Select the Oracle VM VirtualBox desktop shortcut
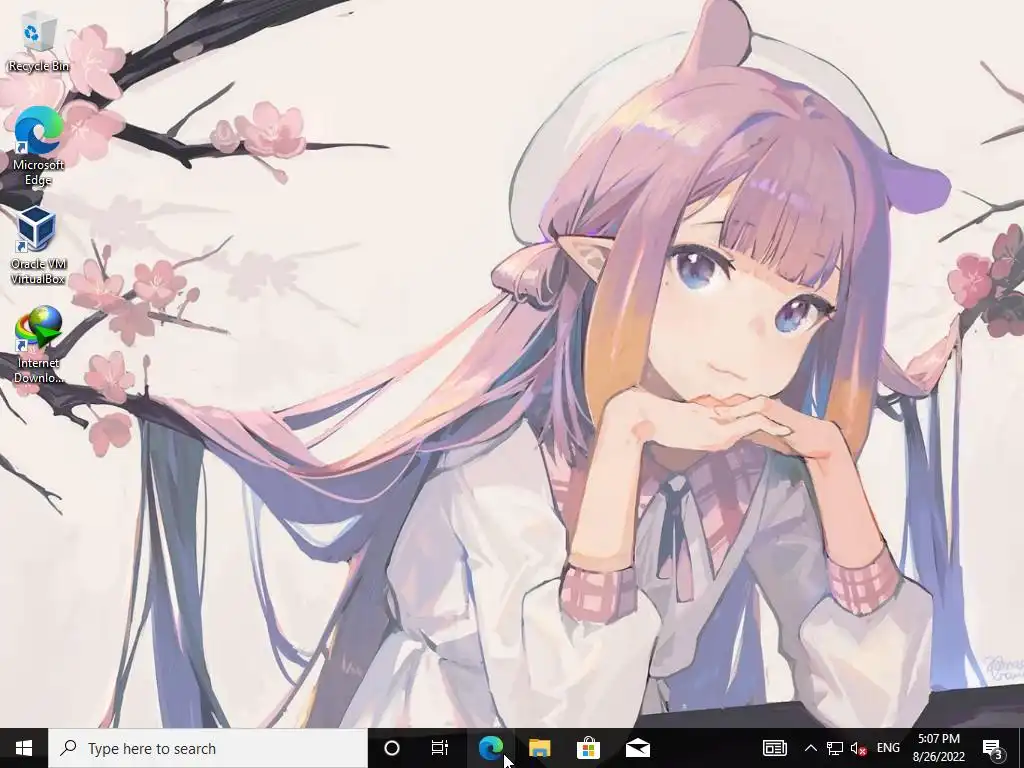Viewport: 1024px width, 768px height. (x=39, y=246)
